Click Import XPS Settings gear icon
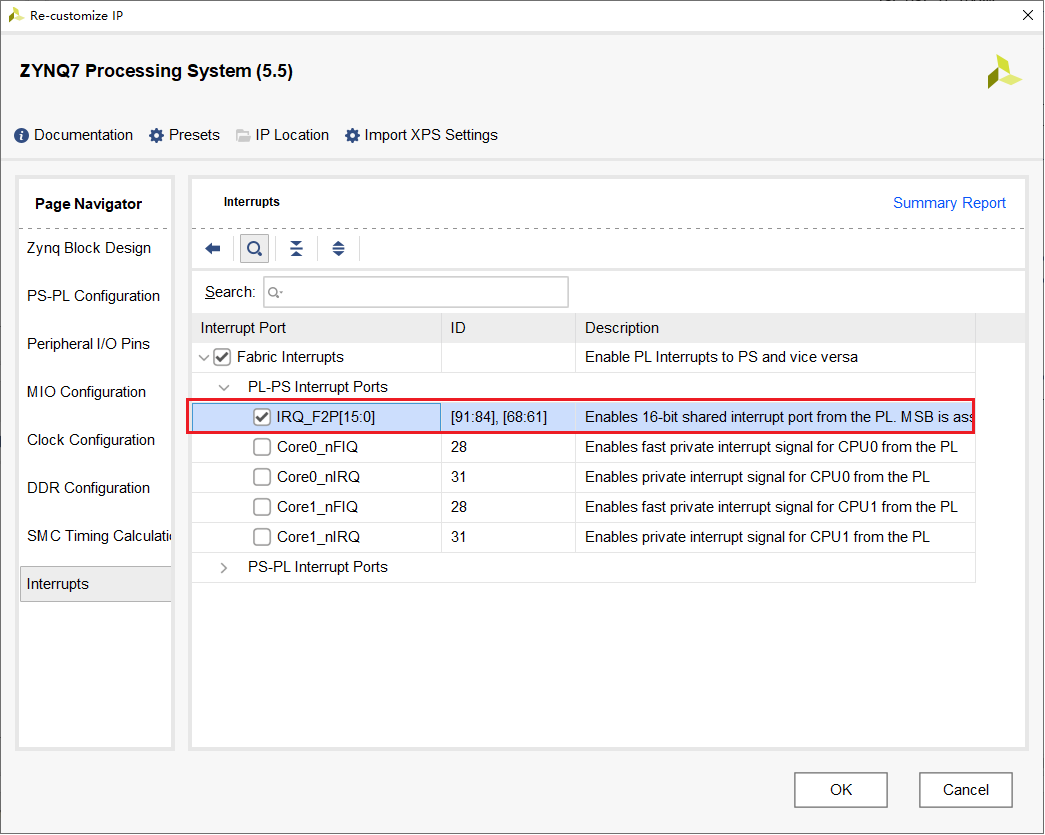1045x835 pixels. coord(352,135)
